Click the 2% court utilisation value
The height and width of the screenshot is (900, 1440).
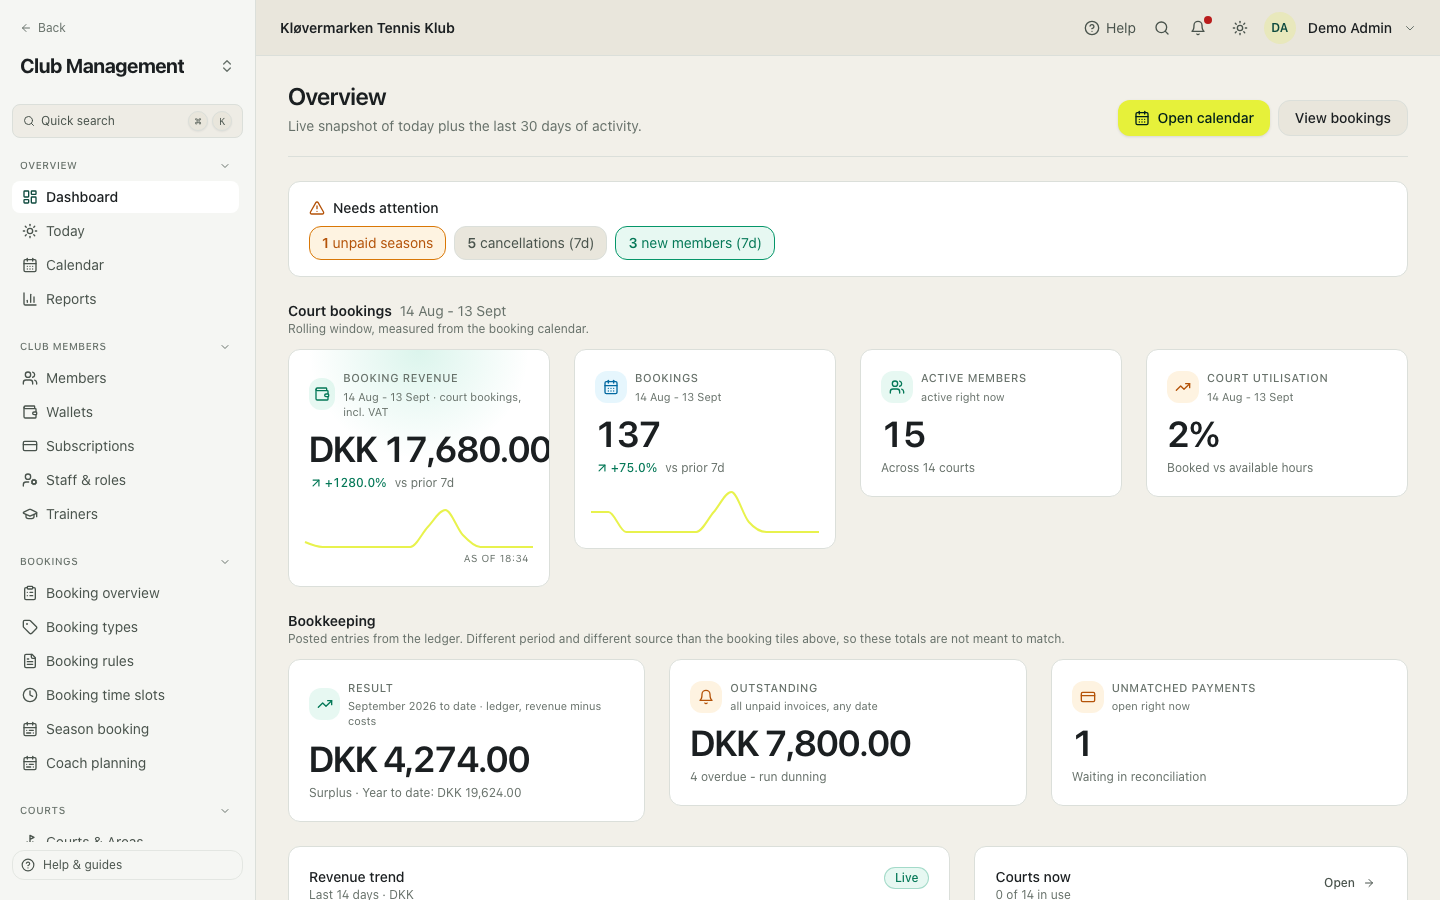click(x=1194, y=435)
